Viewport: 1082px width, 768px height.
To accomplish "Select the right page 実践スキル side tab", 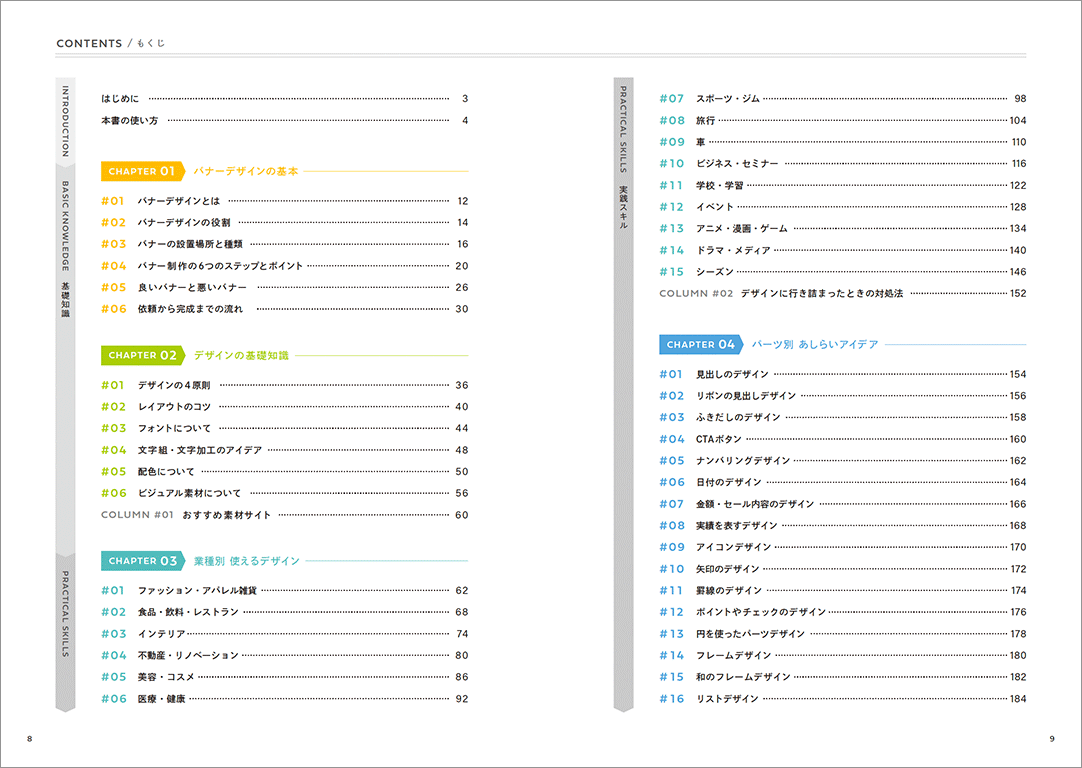I will pos(623,395).
